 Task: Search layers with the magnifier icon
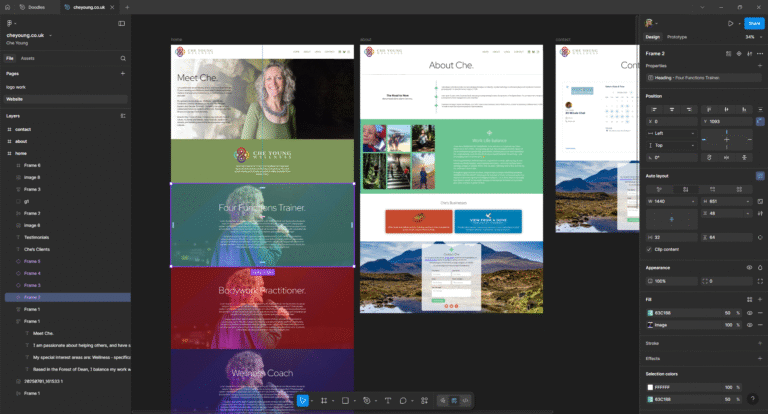pyautogui.click(x=123, y=58)
